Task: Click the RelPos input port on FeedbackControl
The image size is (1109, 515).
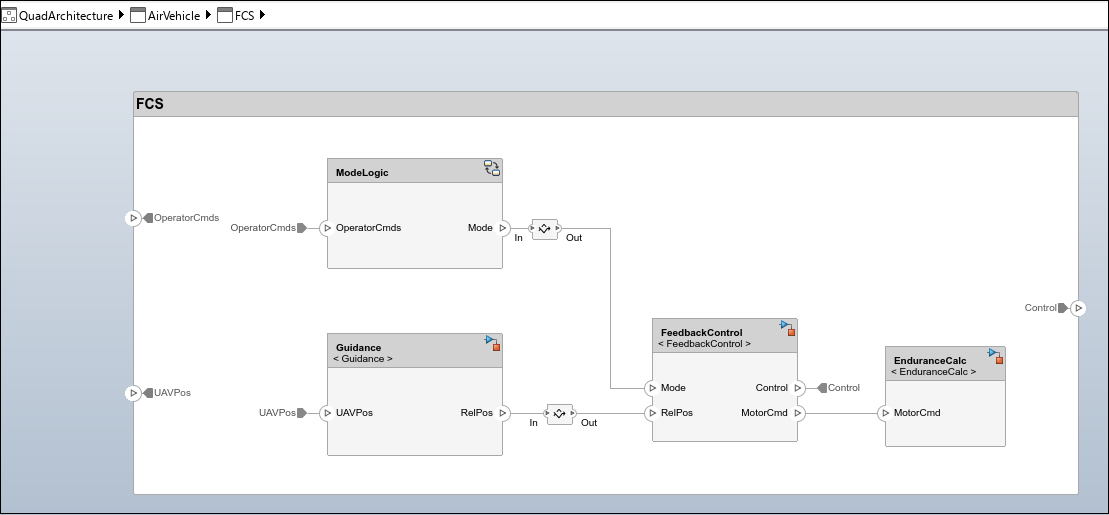Action: click(x=652, y=412)
